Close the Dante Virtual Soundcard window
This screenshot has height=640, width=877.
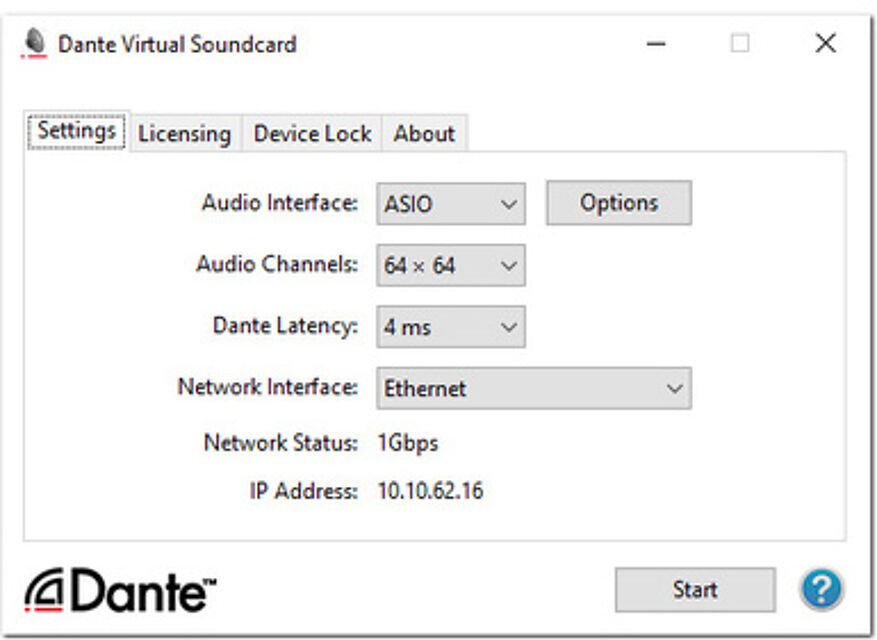point(825,44)
